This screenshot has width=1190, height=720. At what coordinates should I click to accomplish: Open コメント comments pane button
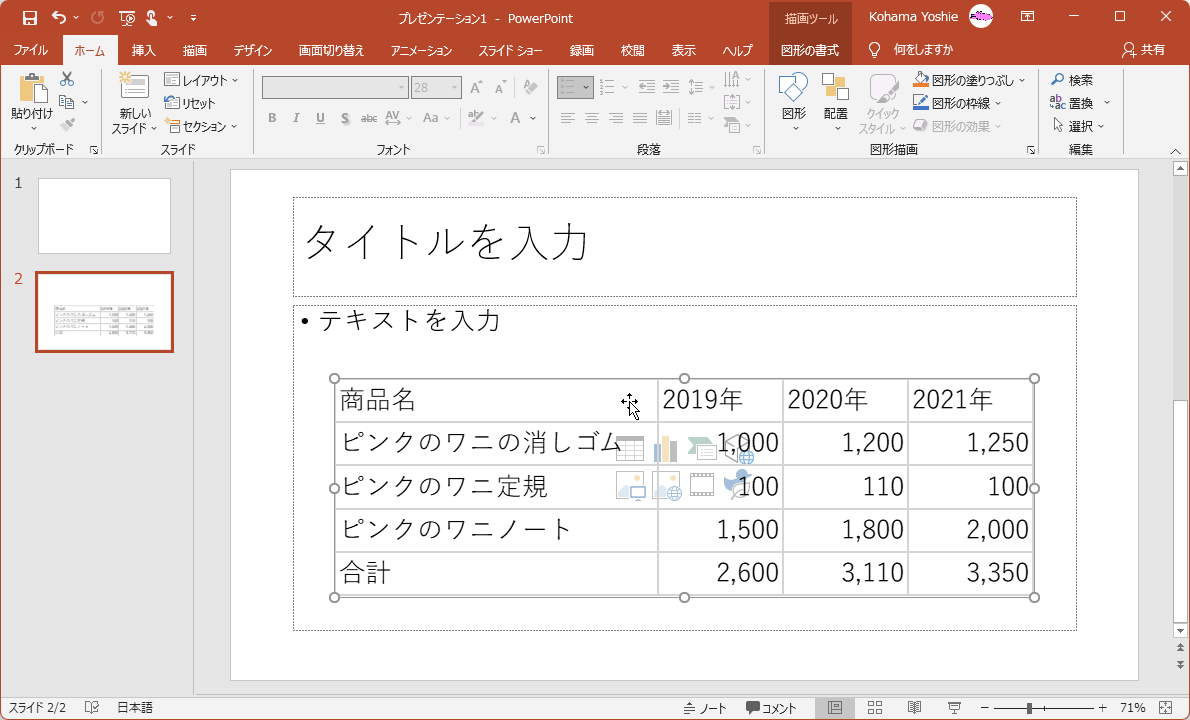coord(771,708)
